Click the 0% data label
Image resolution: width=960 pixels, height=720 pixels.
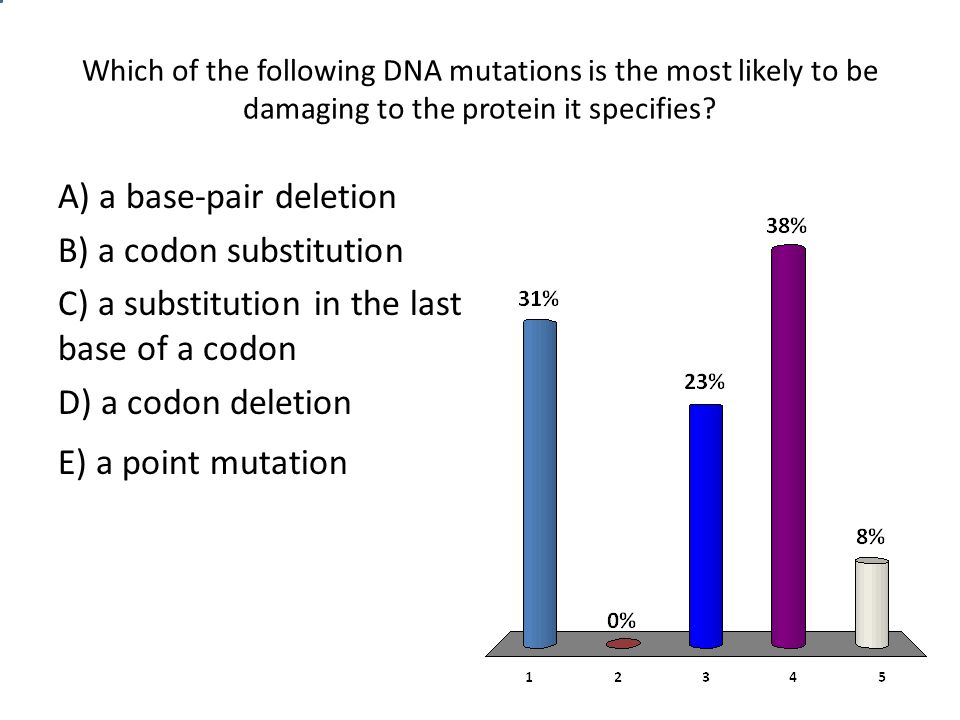point(621,621)
